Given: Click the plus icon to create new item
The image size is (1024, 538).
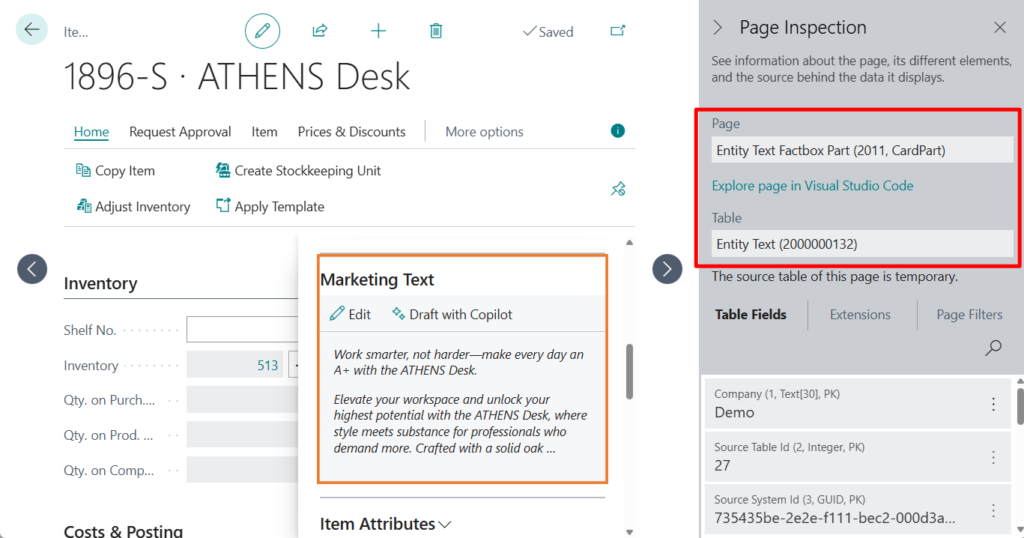Looking at the screenshot, I should (x=378, y=31).
